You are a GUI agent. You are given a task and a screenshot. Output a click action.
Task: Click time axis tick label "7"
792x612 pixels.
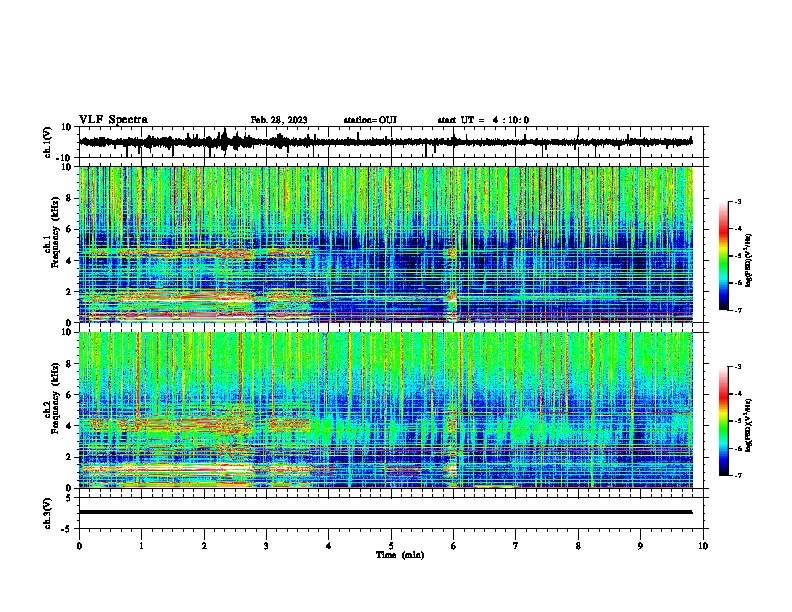click(x=516, y=546)
